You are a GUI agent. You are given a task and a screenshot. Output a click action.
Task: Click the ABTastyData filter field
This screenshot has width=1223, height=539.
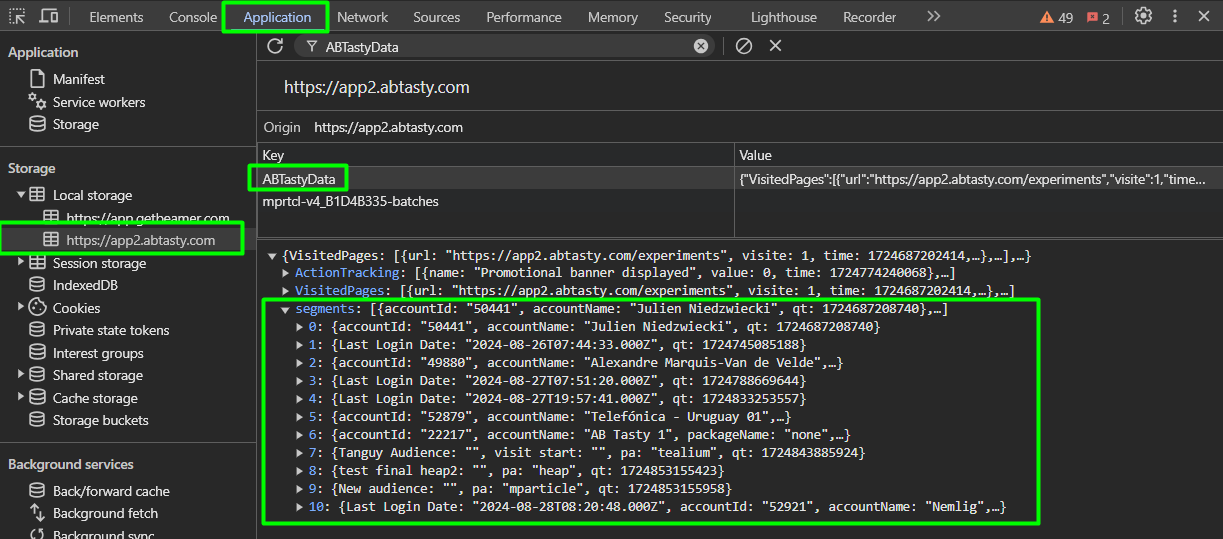pyautogui.click(x=506, y=46)
